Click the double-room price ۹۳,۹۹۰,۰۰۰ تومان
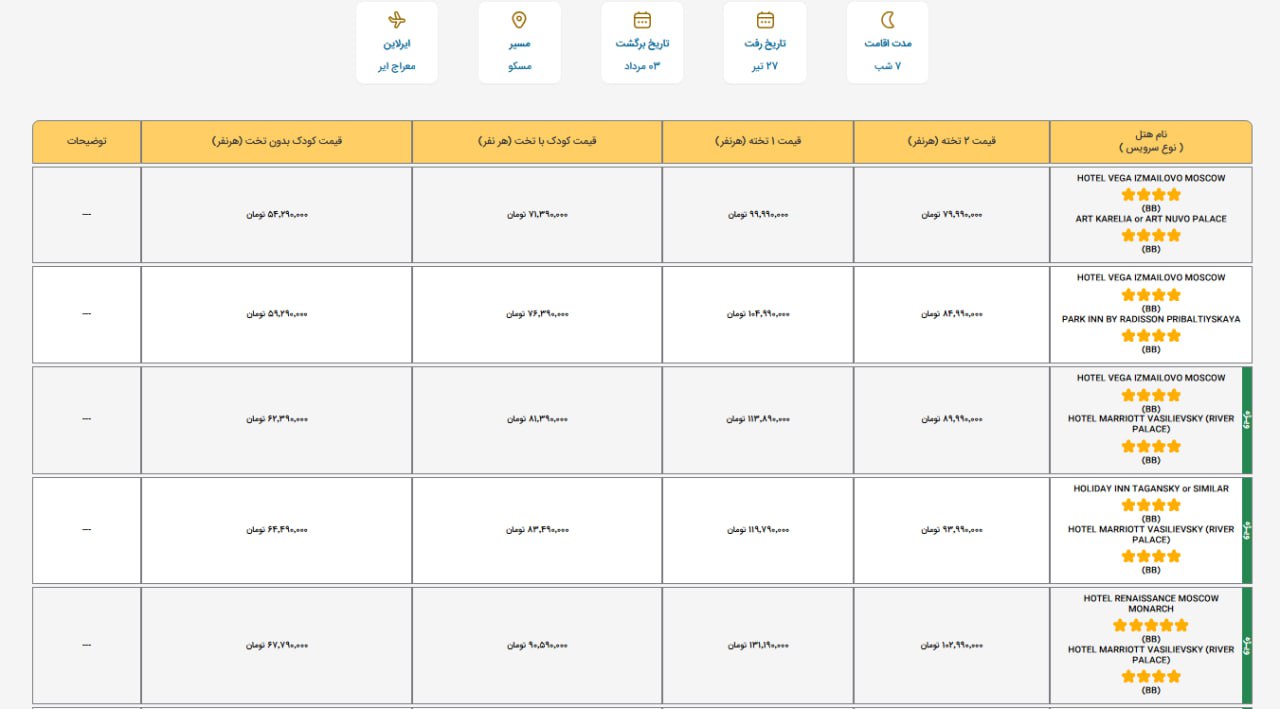 [x=952, y=530]
